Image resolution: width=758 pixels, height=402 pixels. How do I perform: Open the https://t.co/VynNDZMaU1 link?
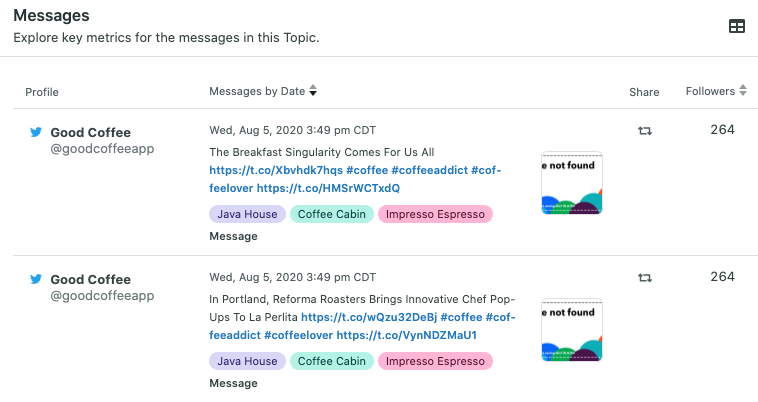coord(407,335)
